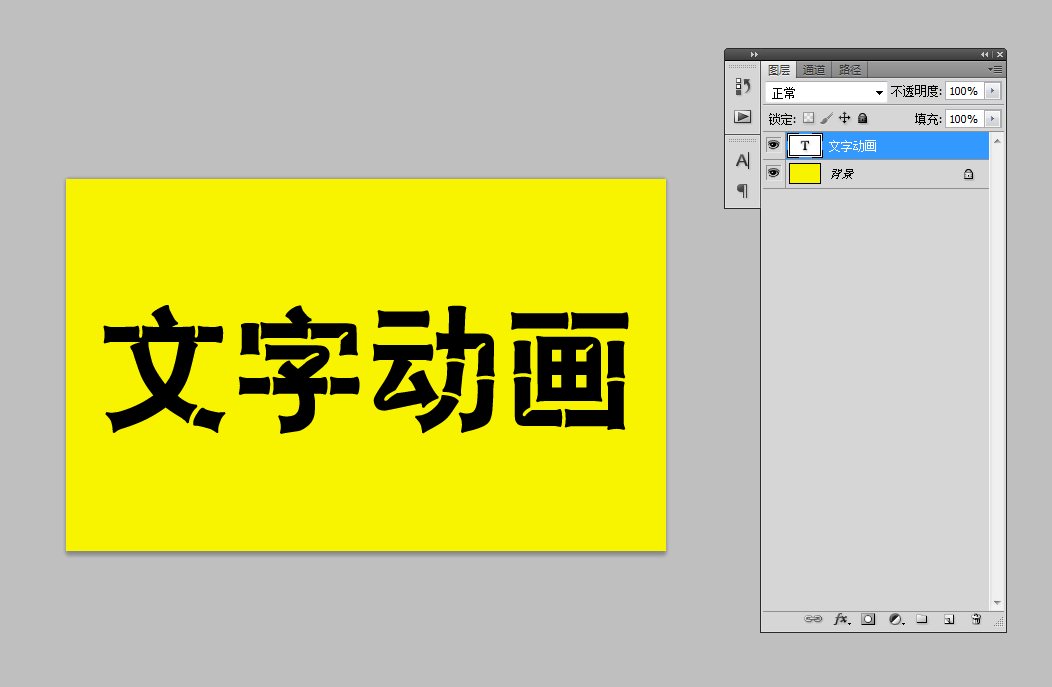1052x687 pixels.
Task: Select the 文字动画 layer name
Action: click(853, 146)
